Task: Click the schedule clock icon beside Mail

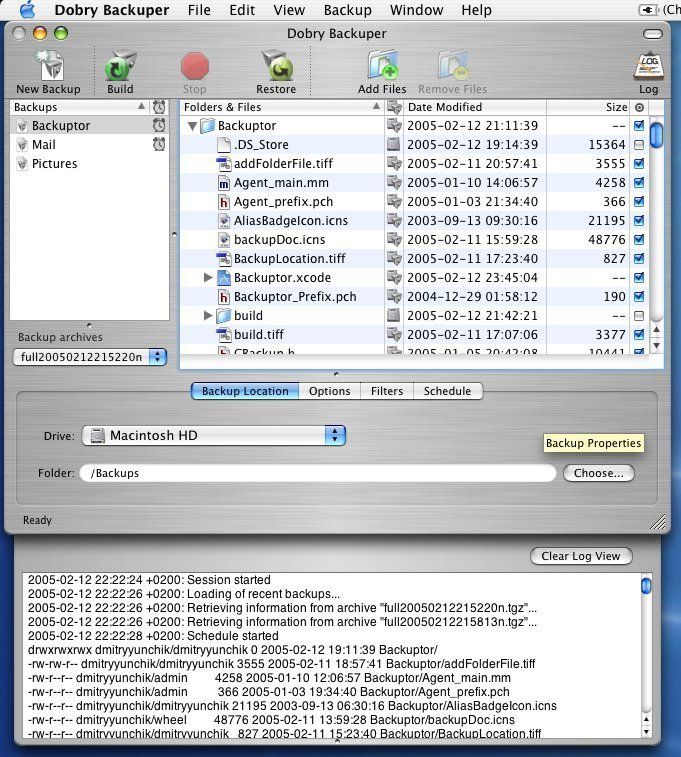Action: click(x=159, y=144)
